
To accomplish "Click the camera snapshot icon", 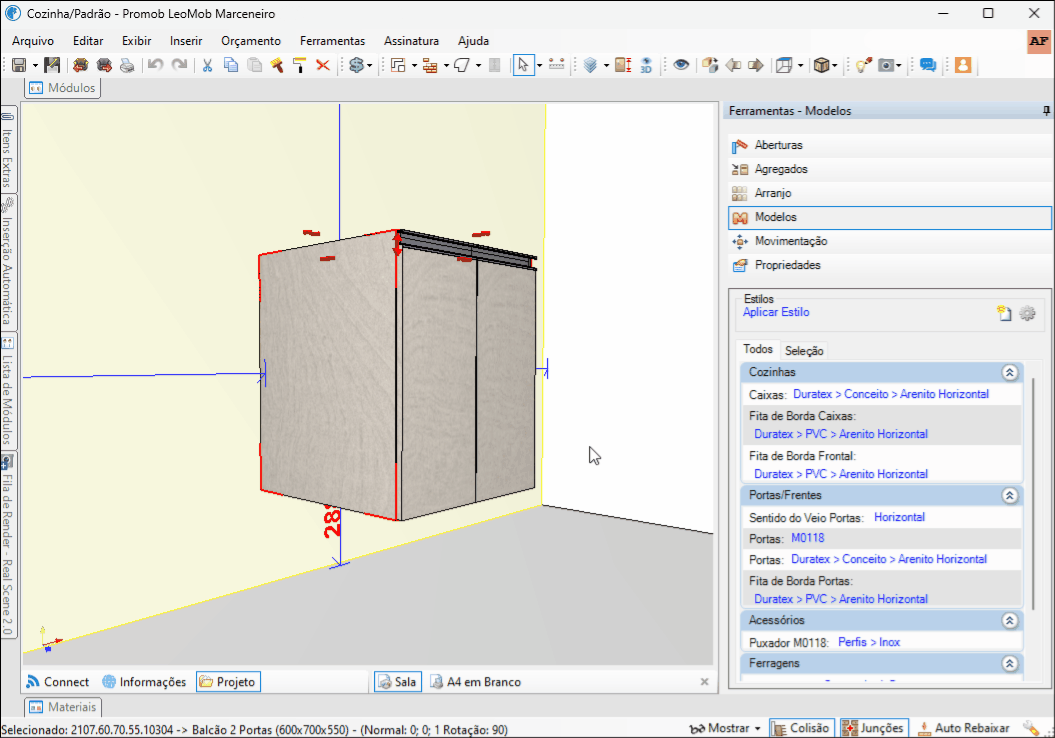I will (x=887, y=65).
